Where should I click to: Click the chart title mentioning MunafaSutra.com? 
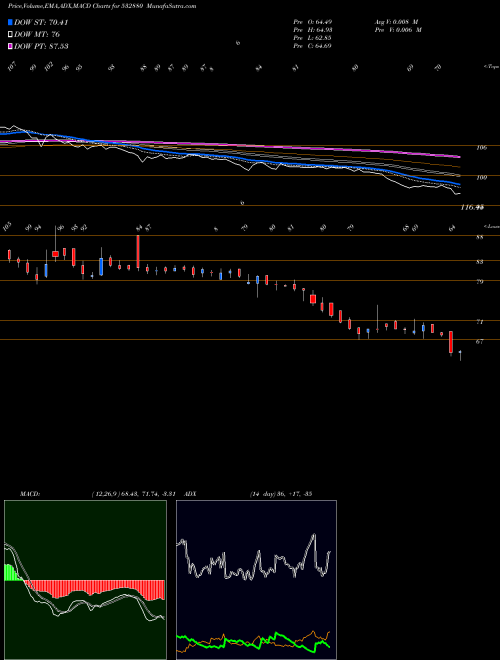[x=102, y=6]
